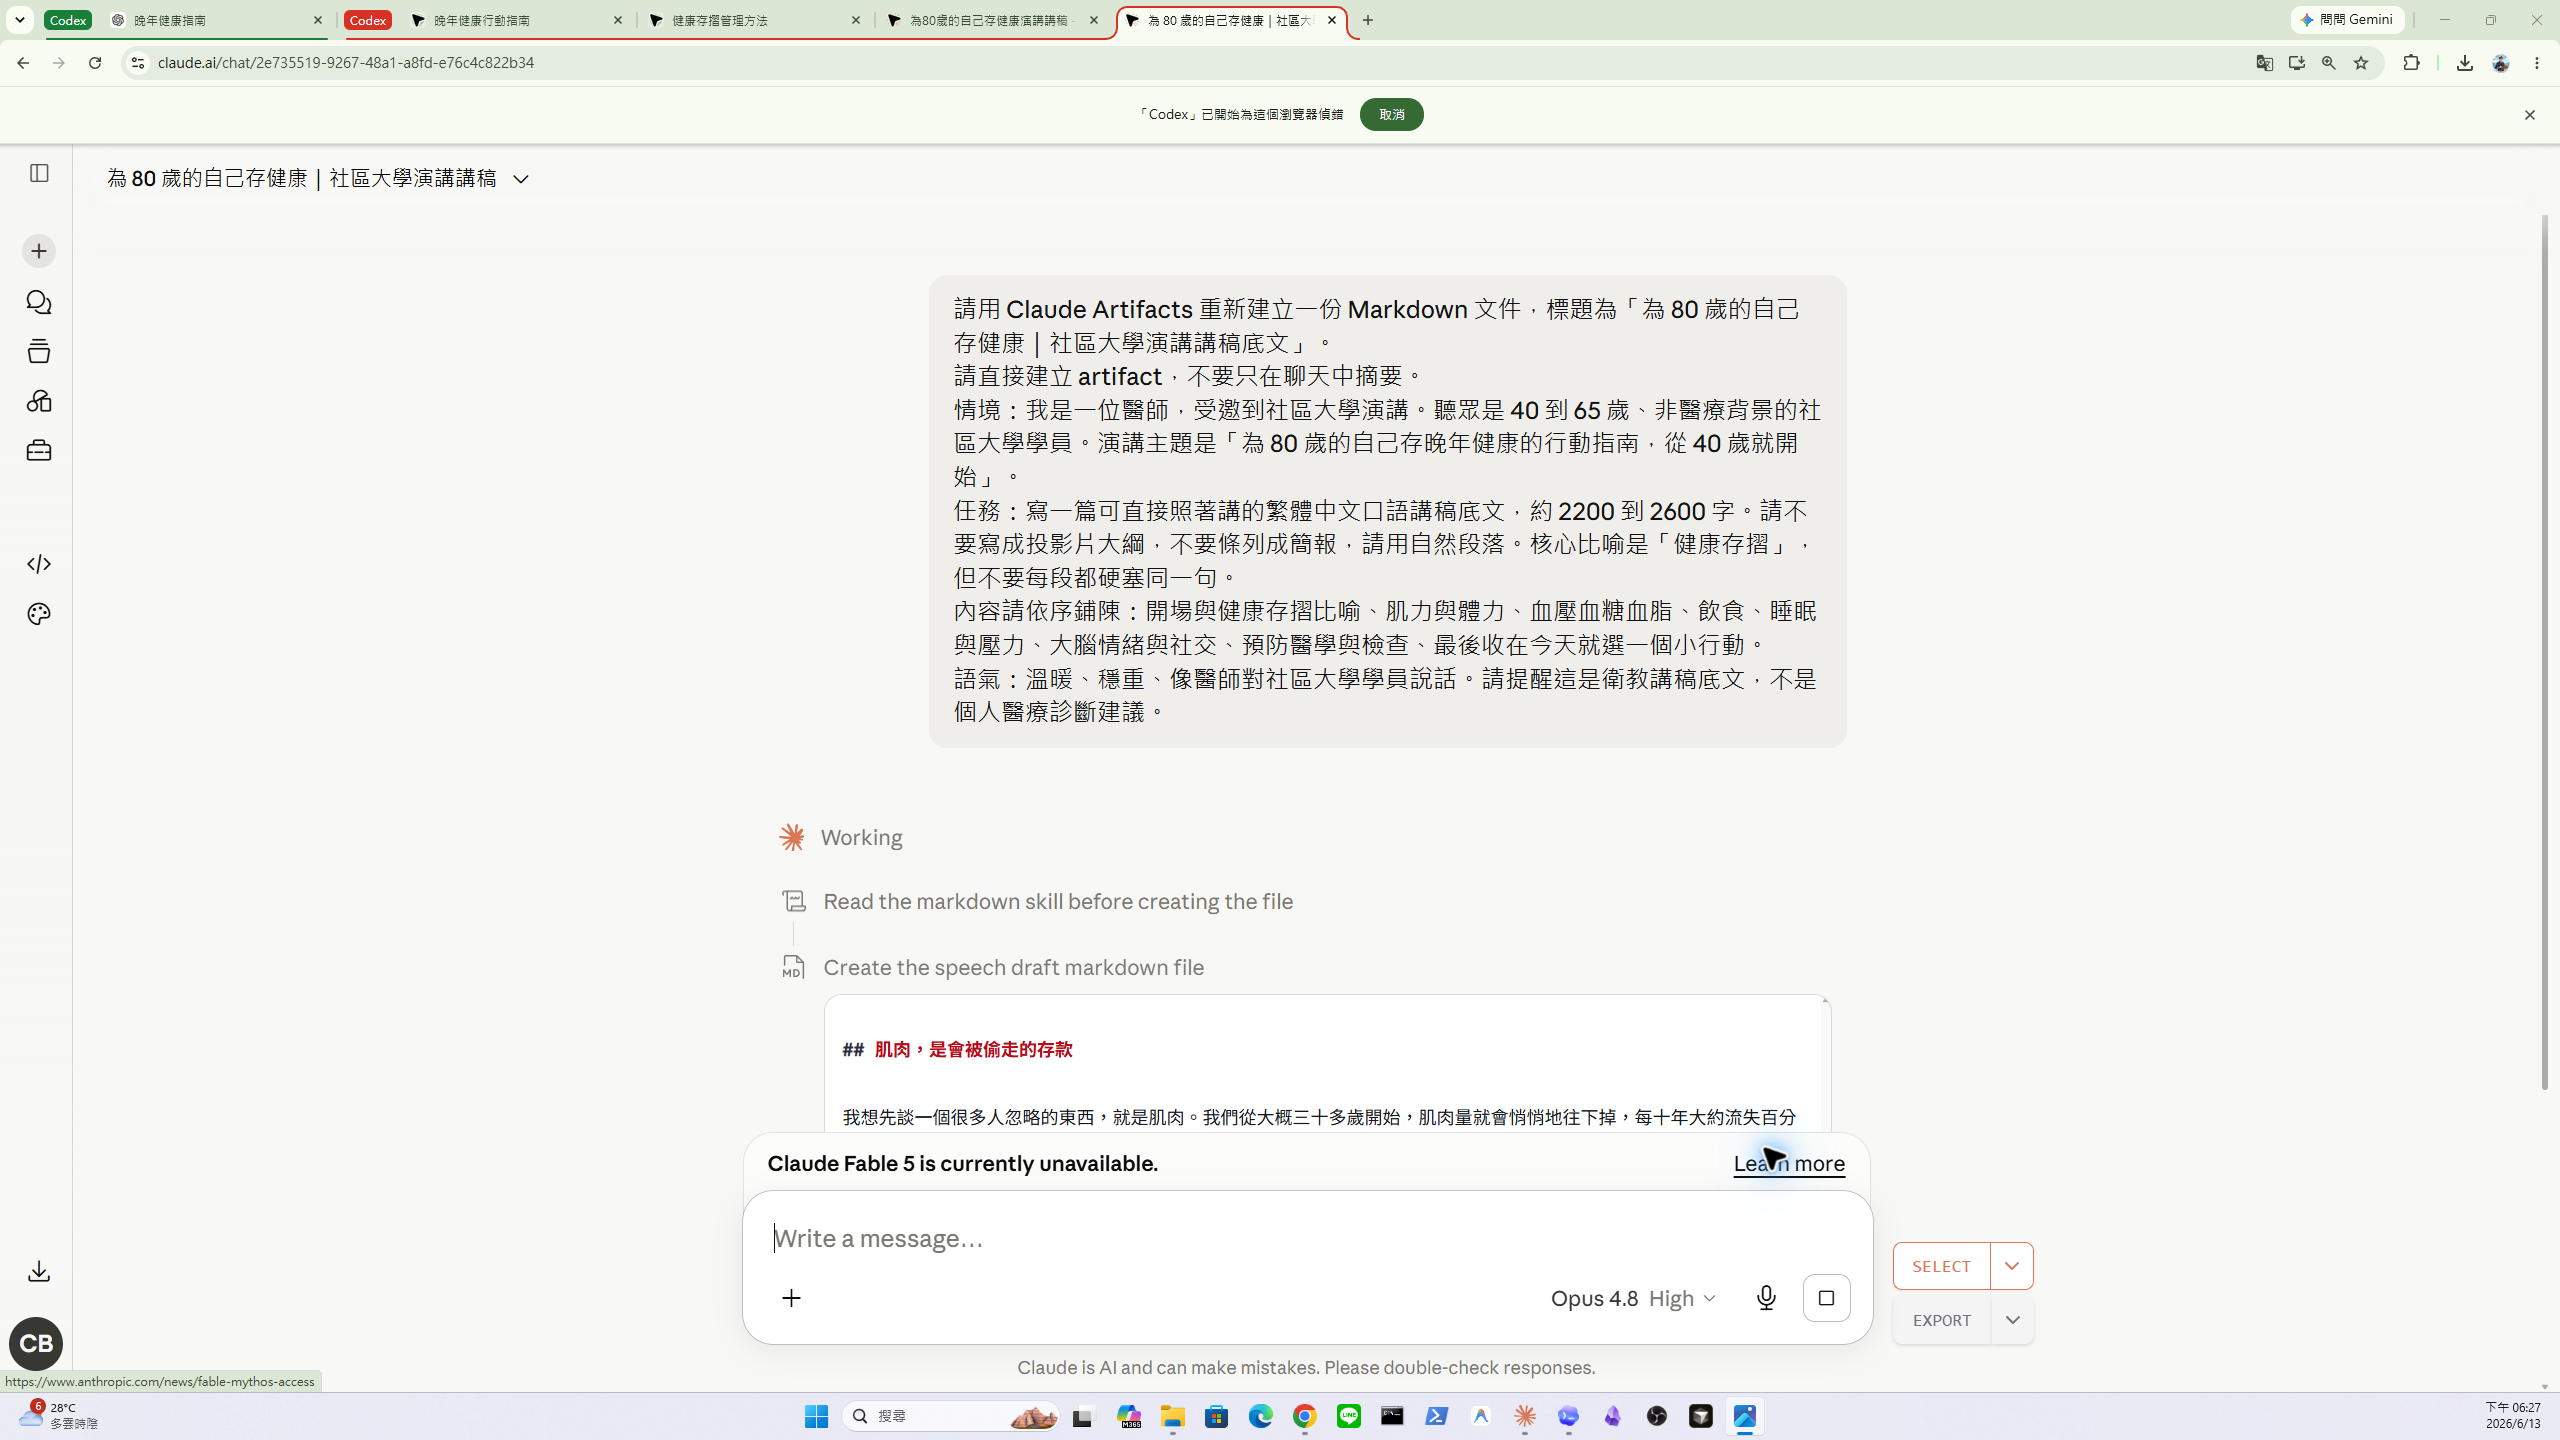Screen dimensions: 2560x1440
Task: Click the SELECT button
Action: pyautogui.click(x=1942, y=1266)
